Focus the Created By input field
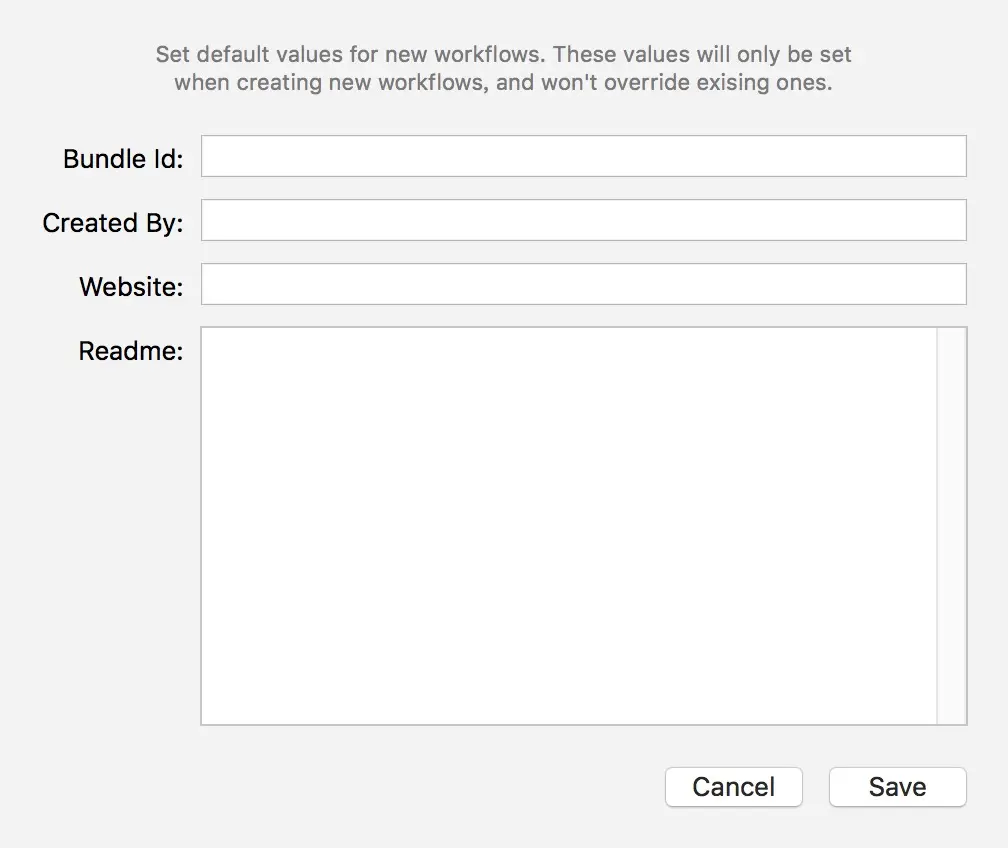The image size is (1008, 848). [x=583, y=221]
